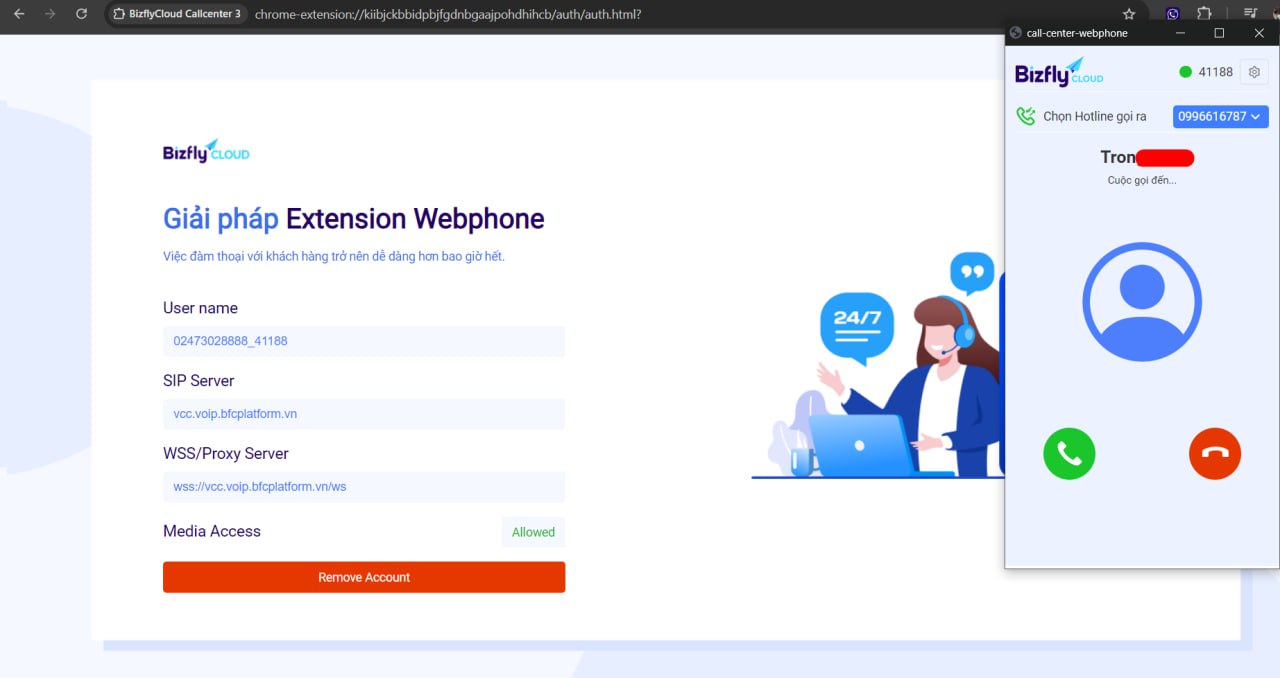This screenshot has width=1280, height=678.
Task: Go back in the browser
Action: coord(20,14)
